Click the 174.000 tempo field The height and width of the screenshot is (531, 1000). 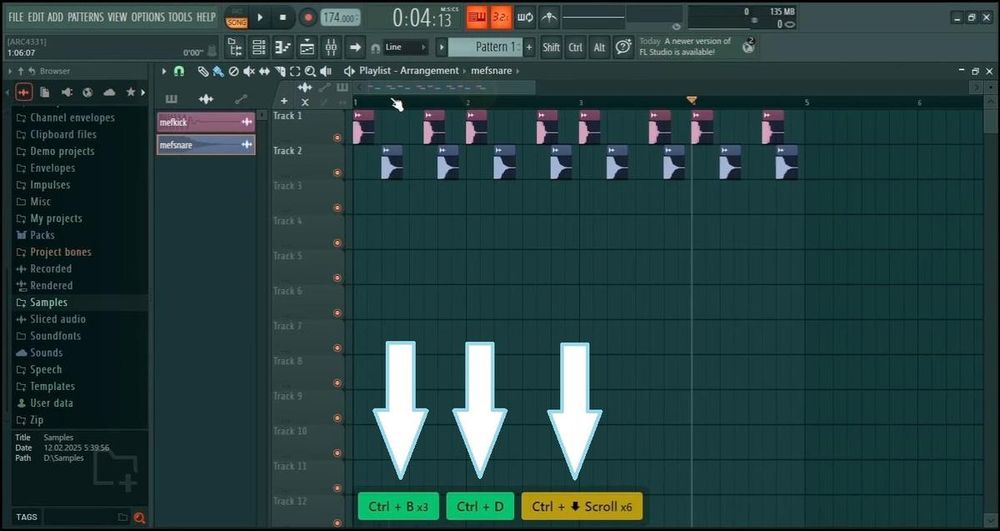tap(340, 18)
